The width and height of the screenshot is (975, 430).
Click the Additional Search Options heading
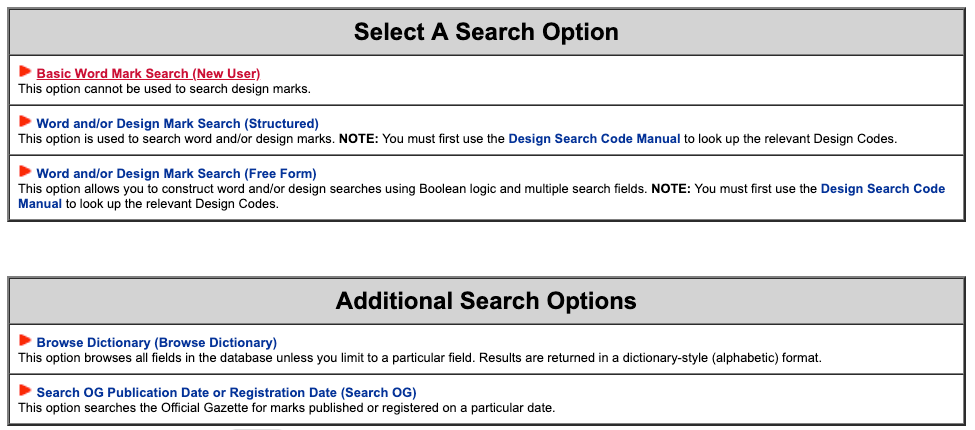coord(486,301)
